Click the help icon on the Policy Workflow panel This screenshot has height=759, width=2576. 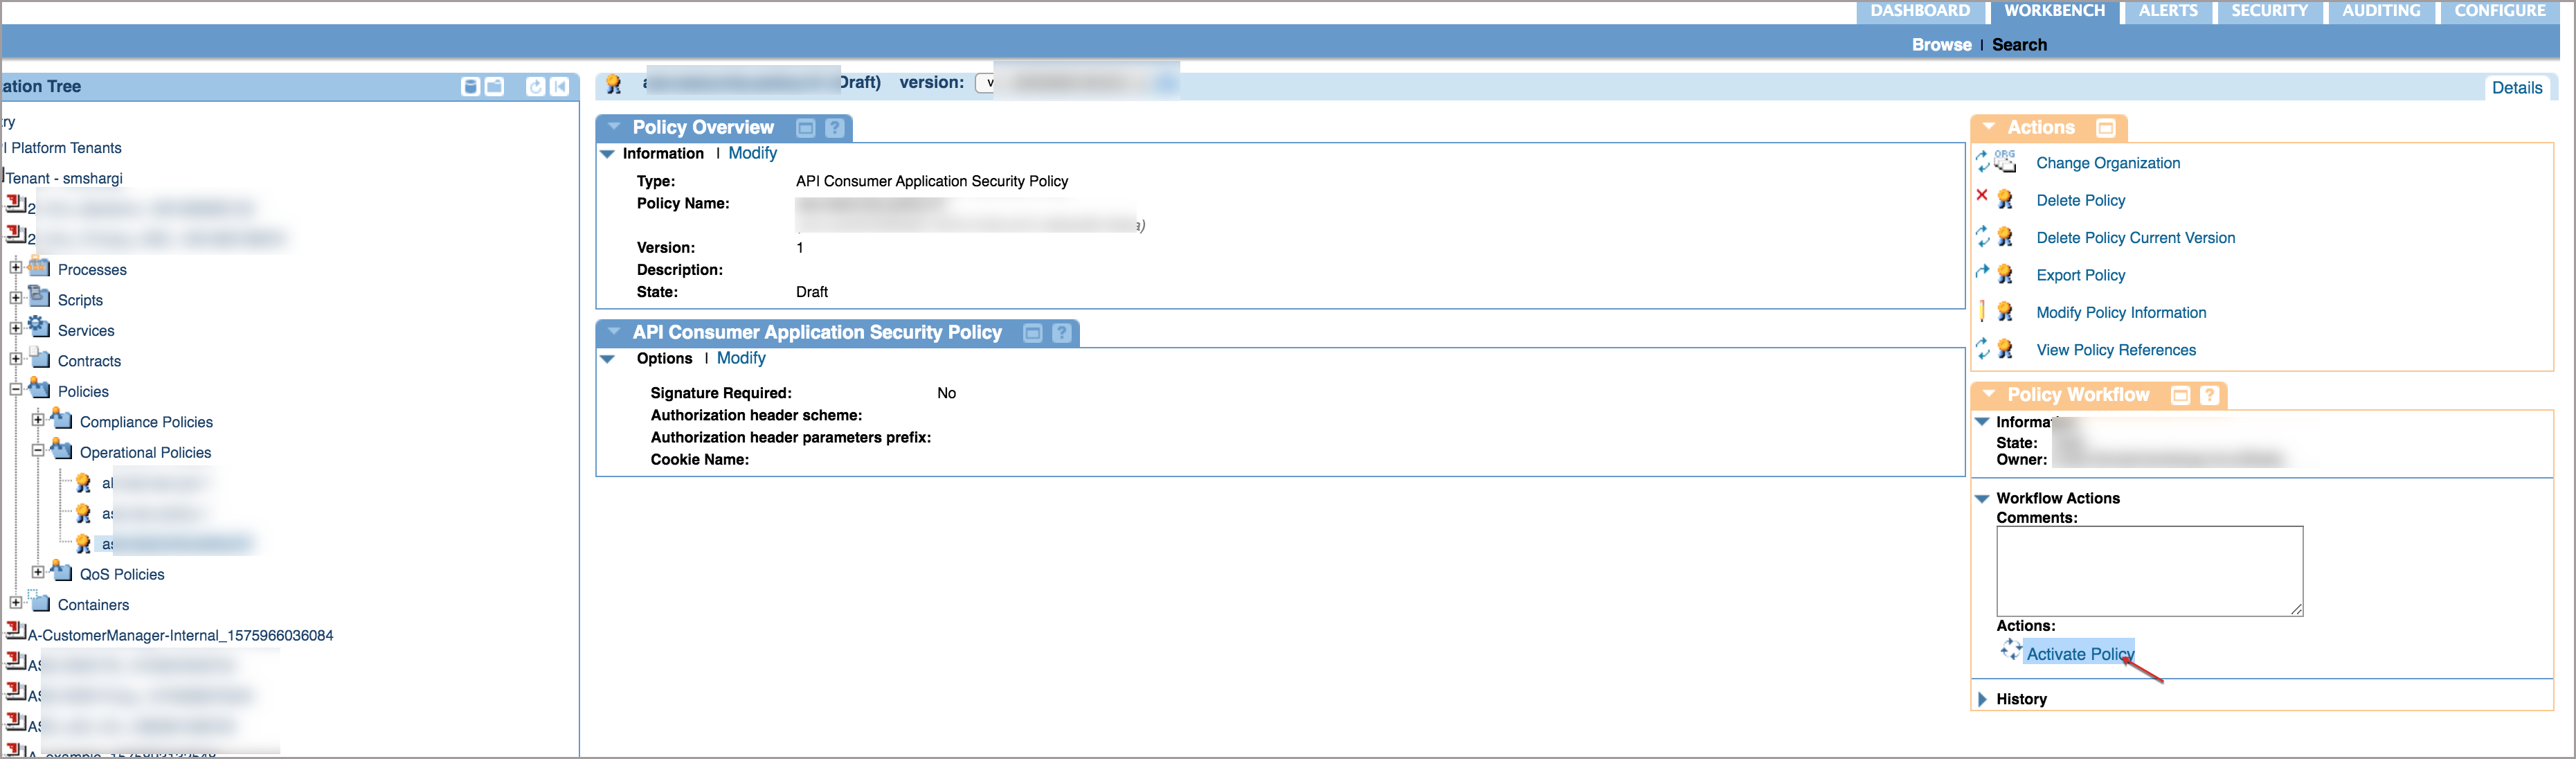coord(2209,396)
